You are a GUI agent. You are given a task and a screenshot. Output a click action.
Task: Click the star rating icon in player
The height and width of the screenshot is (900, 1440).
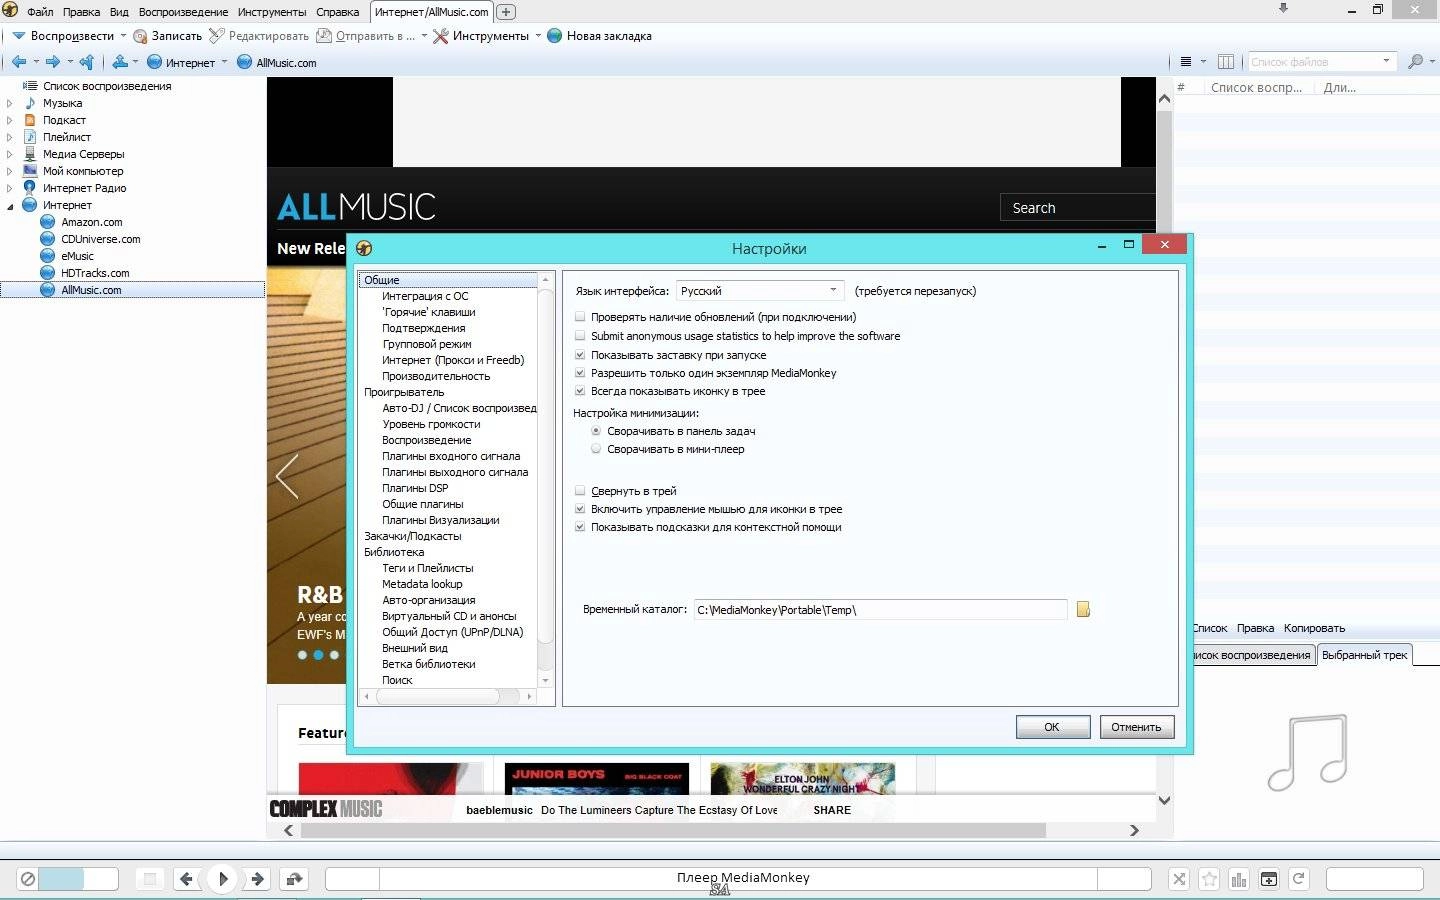pyautogui.click(x=1209, y=879)
